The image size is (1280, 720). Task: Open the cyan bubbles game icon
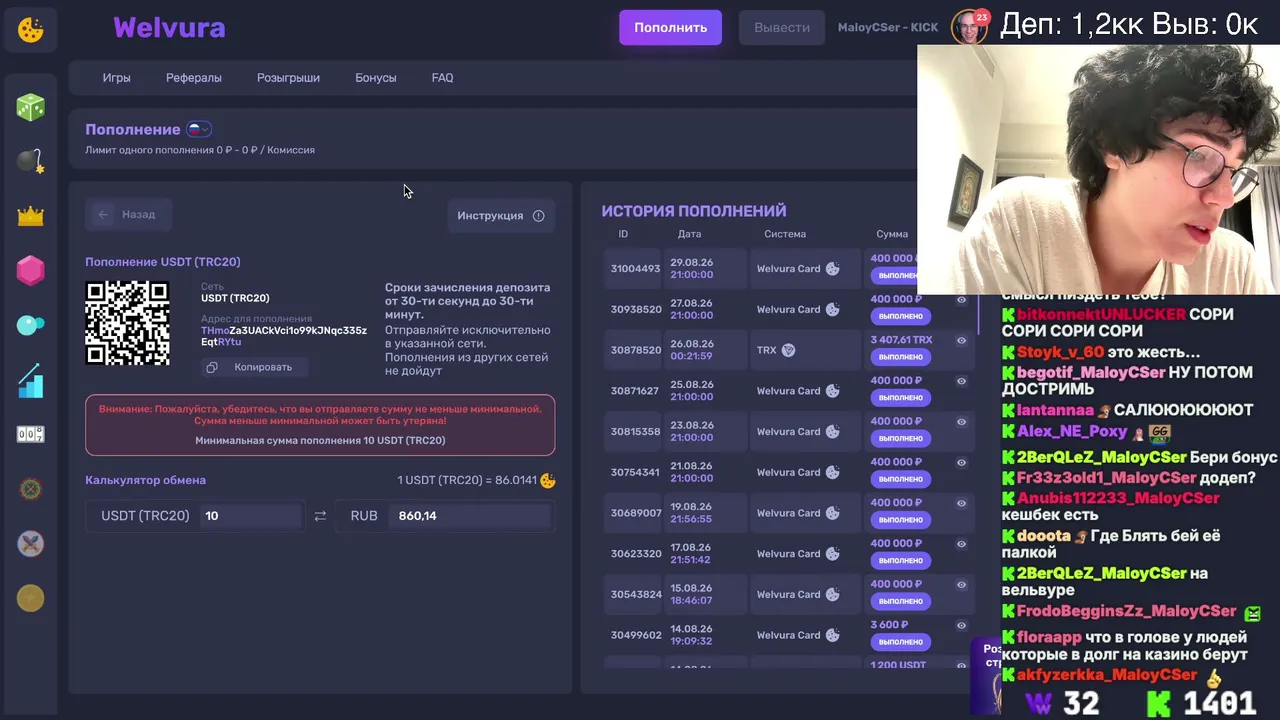point(31,325)
